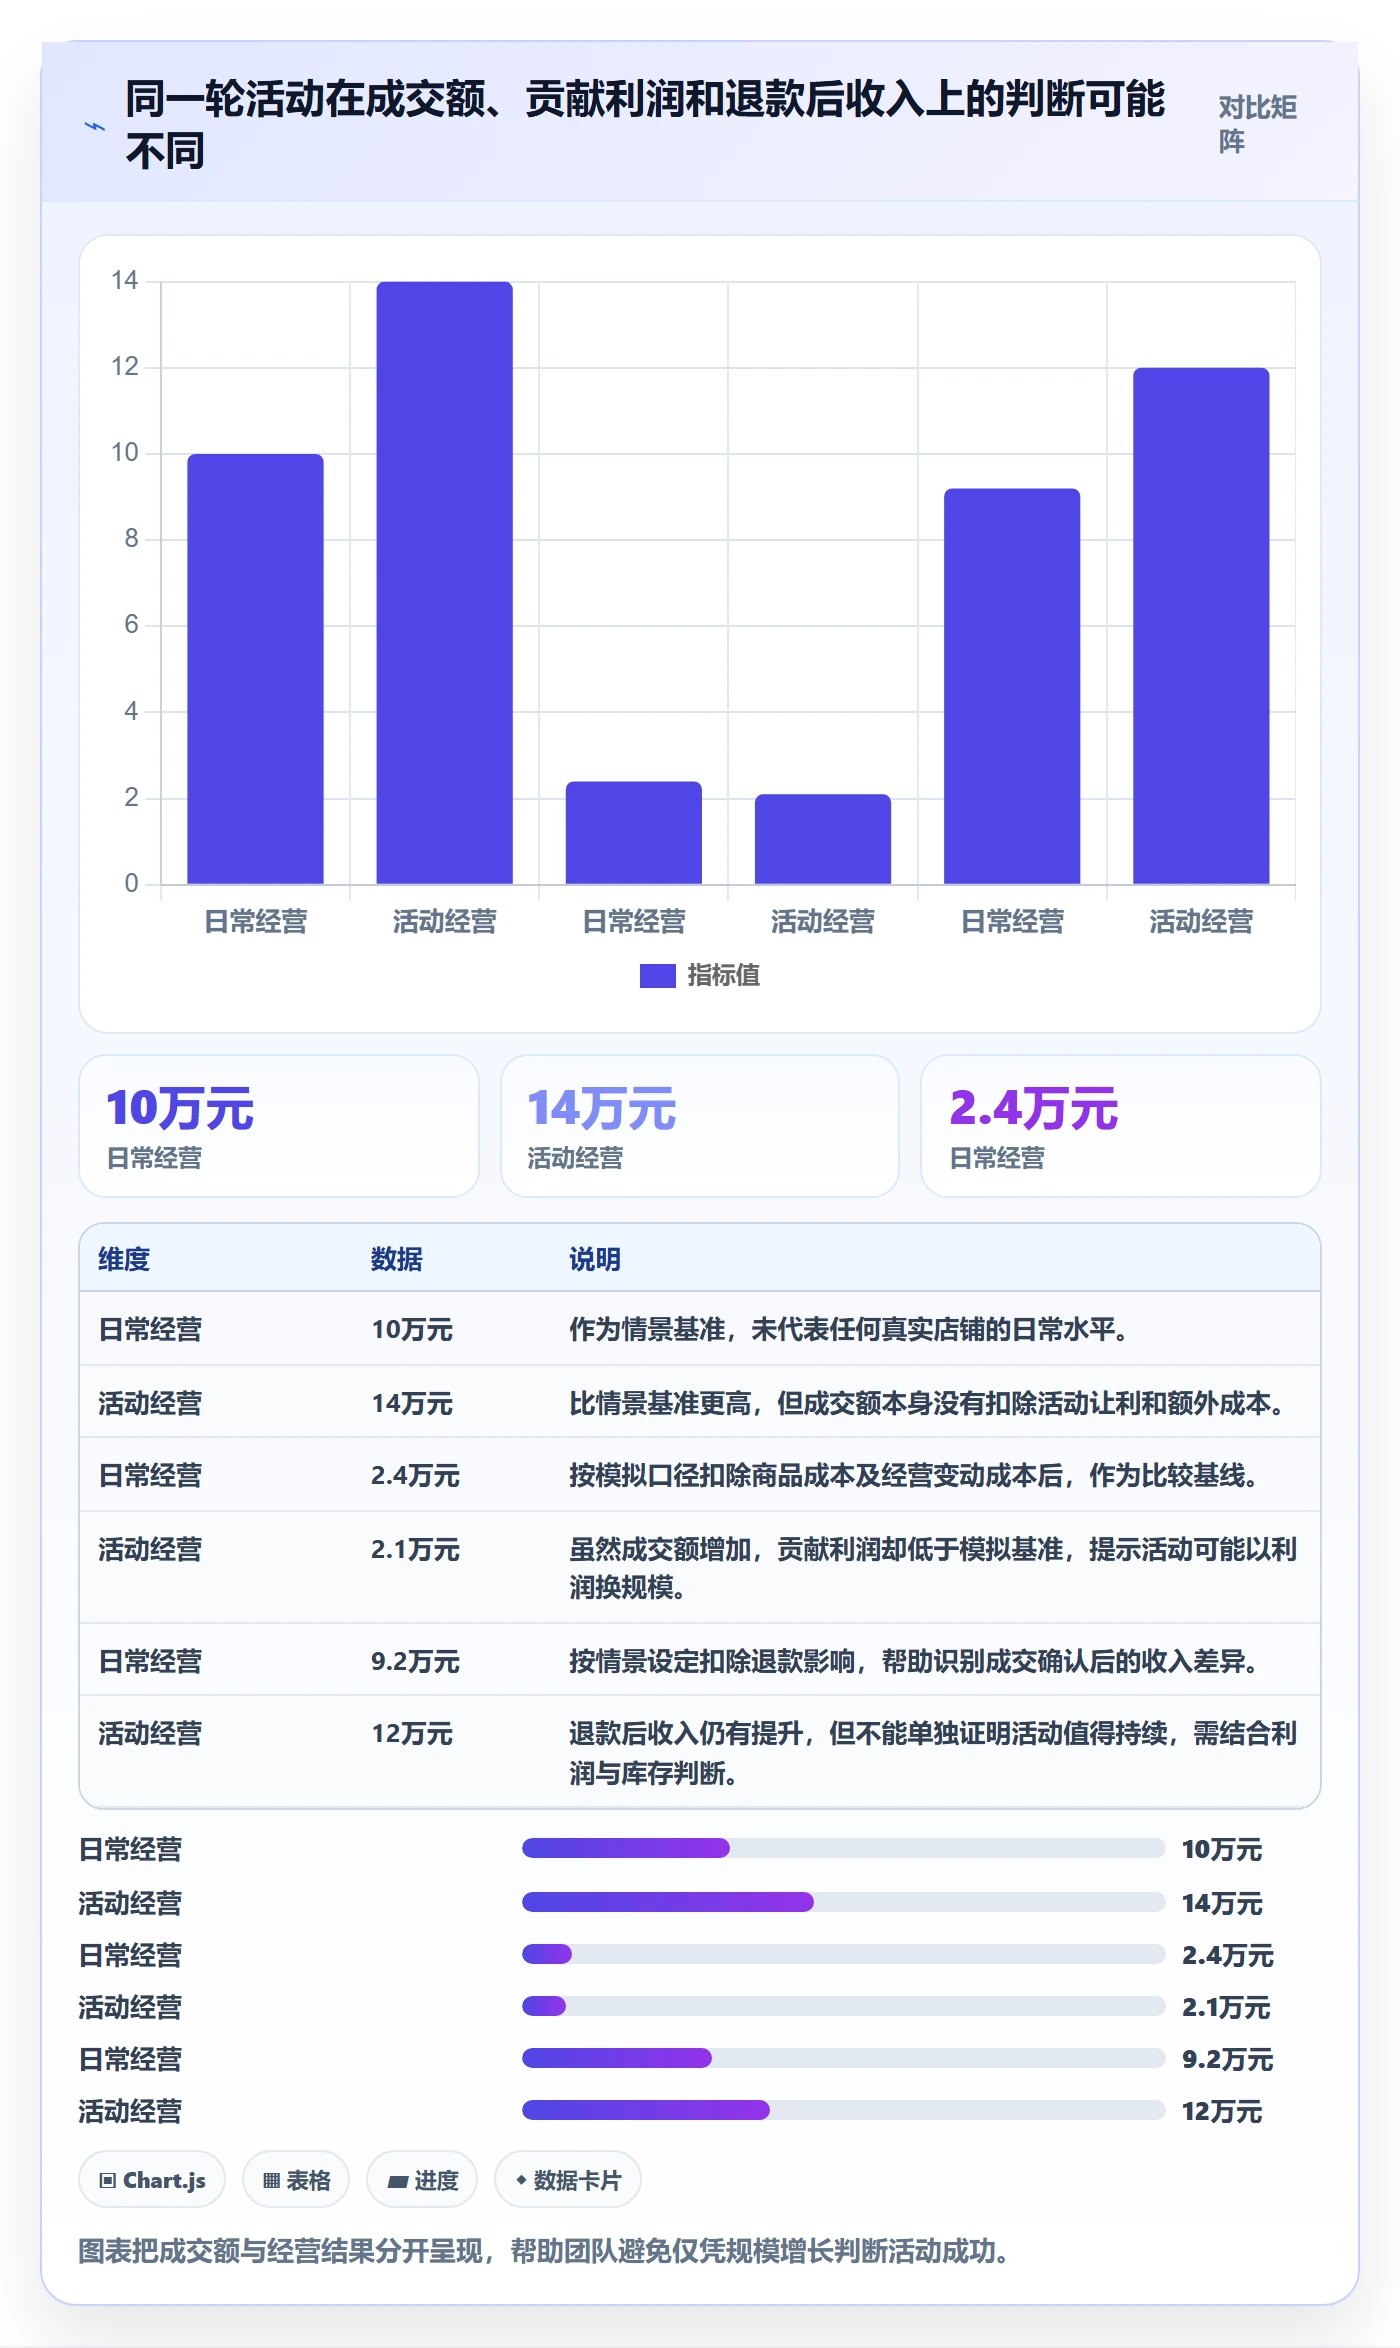Click the progress bar labeled 9.2万元
Viewport: 1400px width, 2348px height.
[843, 2058]
